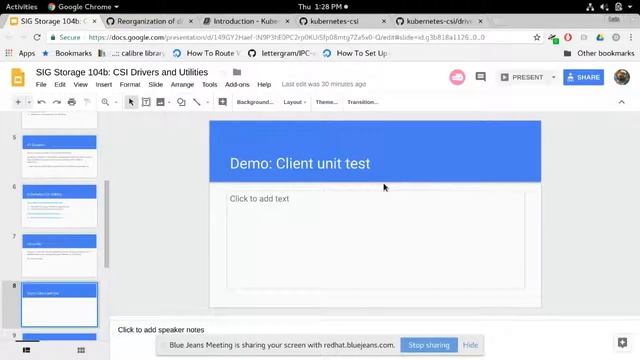
Task: Select the arrow cursor tool
Action: click(x=131, y=102)
